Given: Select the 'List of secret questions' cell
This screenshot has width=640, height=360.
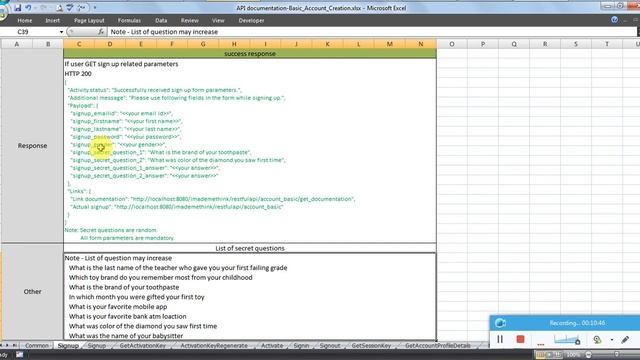Looking at the screenshot, I should click(250, 248).
